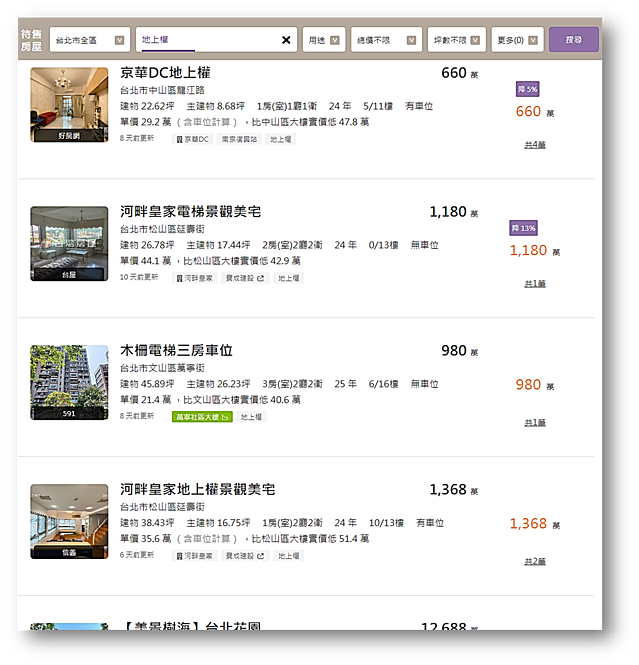Click 河畔皇家 tag on the 1,180萬 listing
639x665 pixels.
pyautogui.click(x=195, y=278)
